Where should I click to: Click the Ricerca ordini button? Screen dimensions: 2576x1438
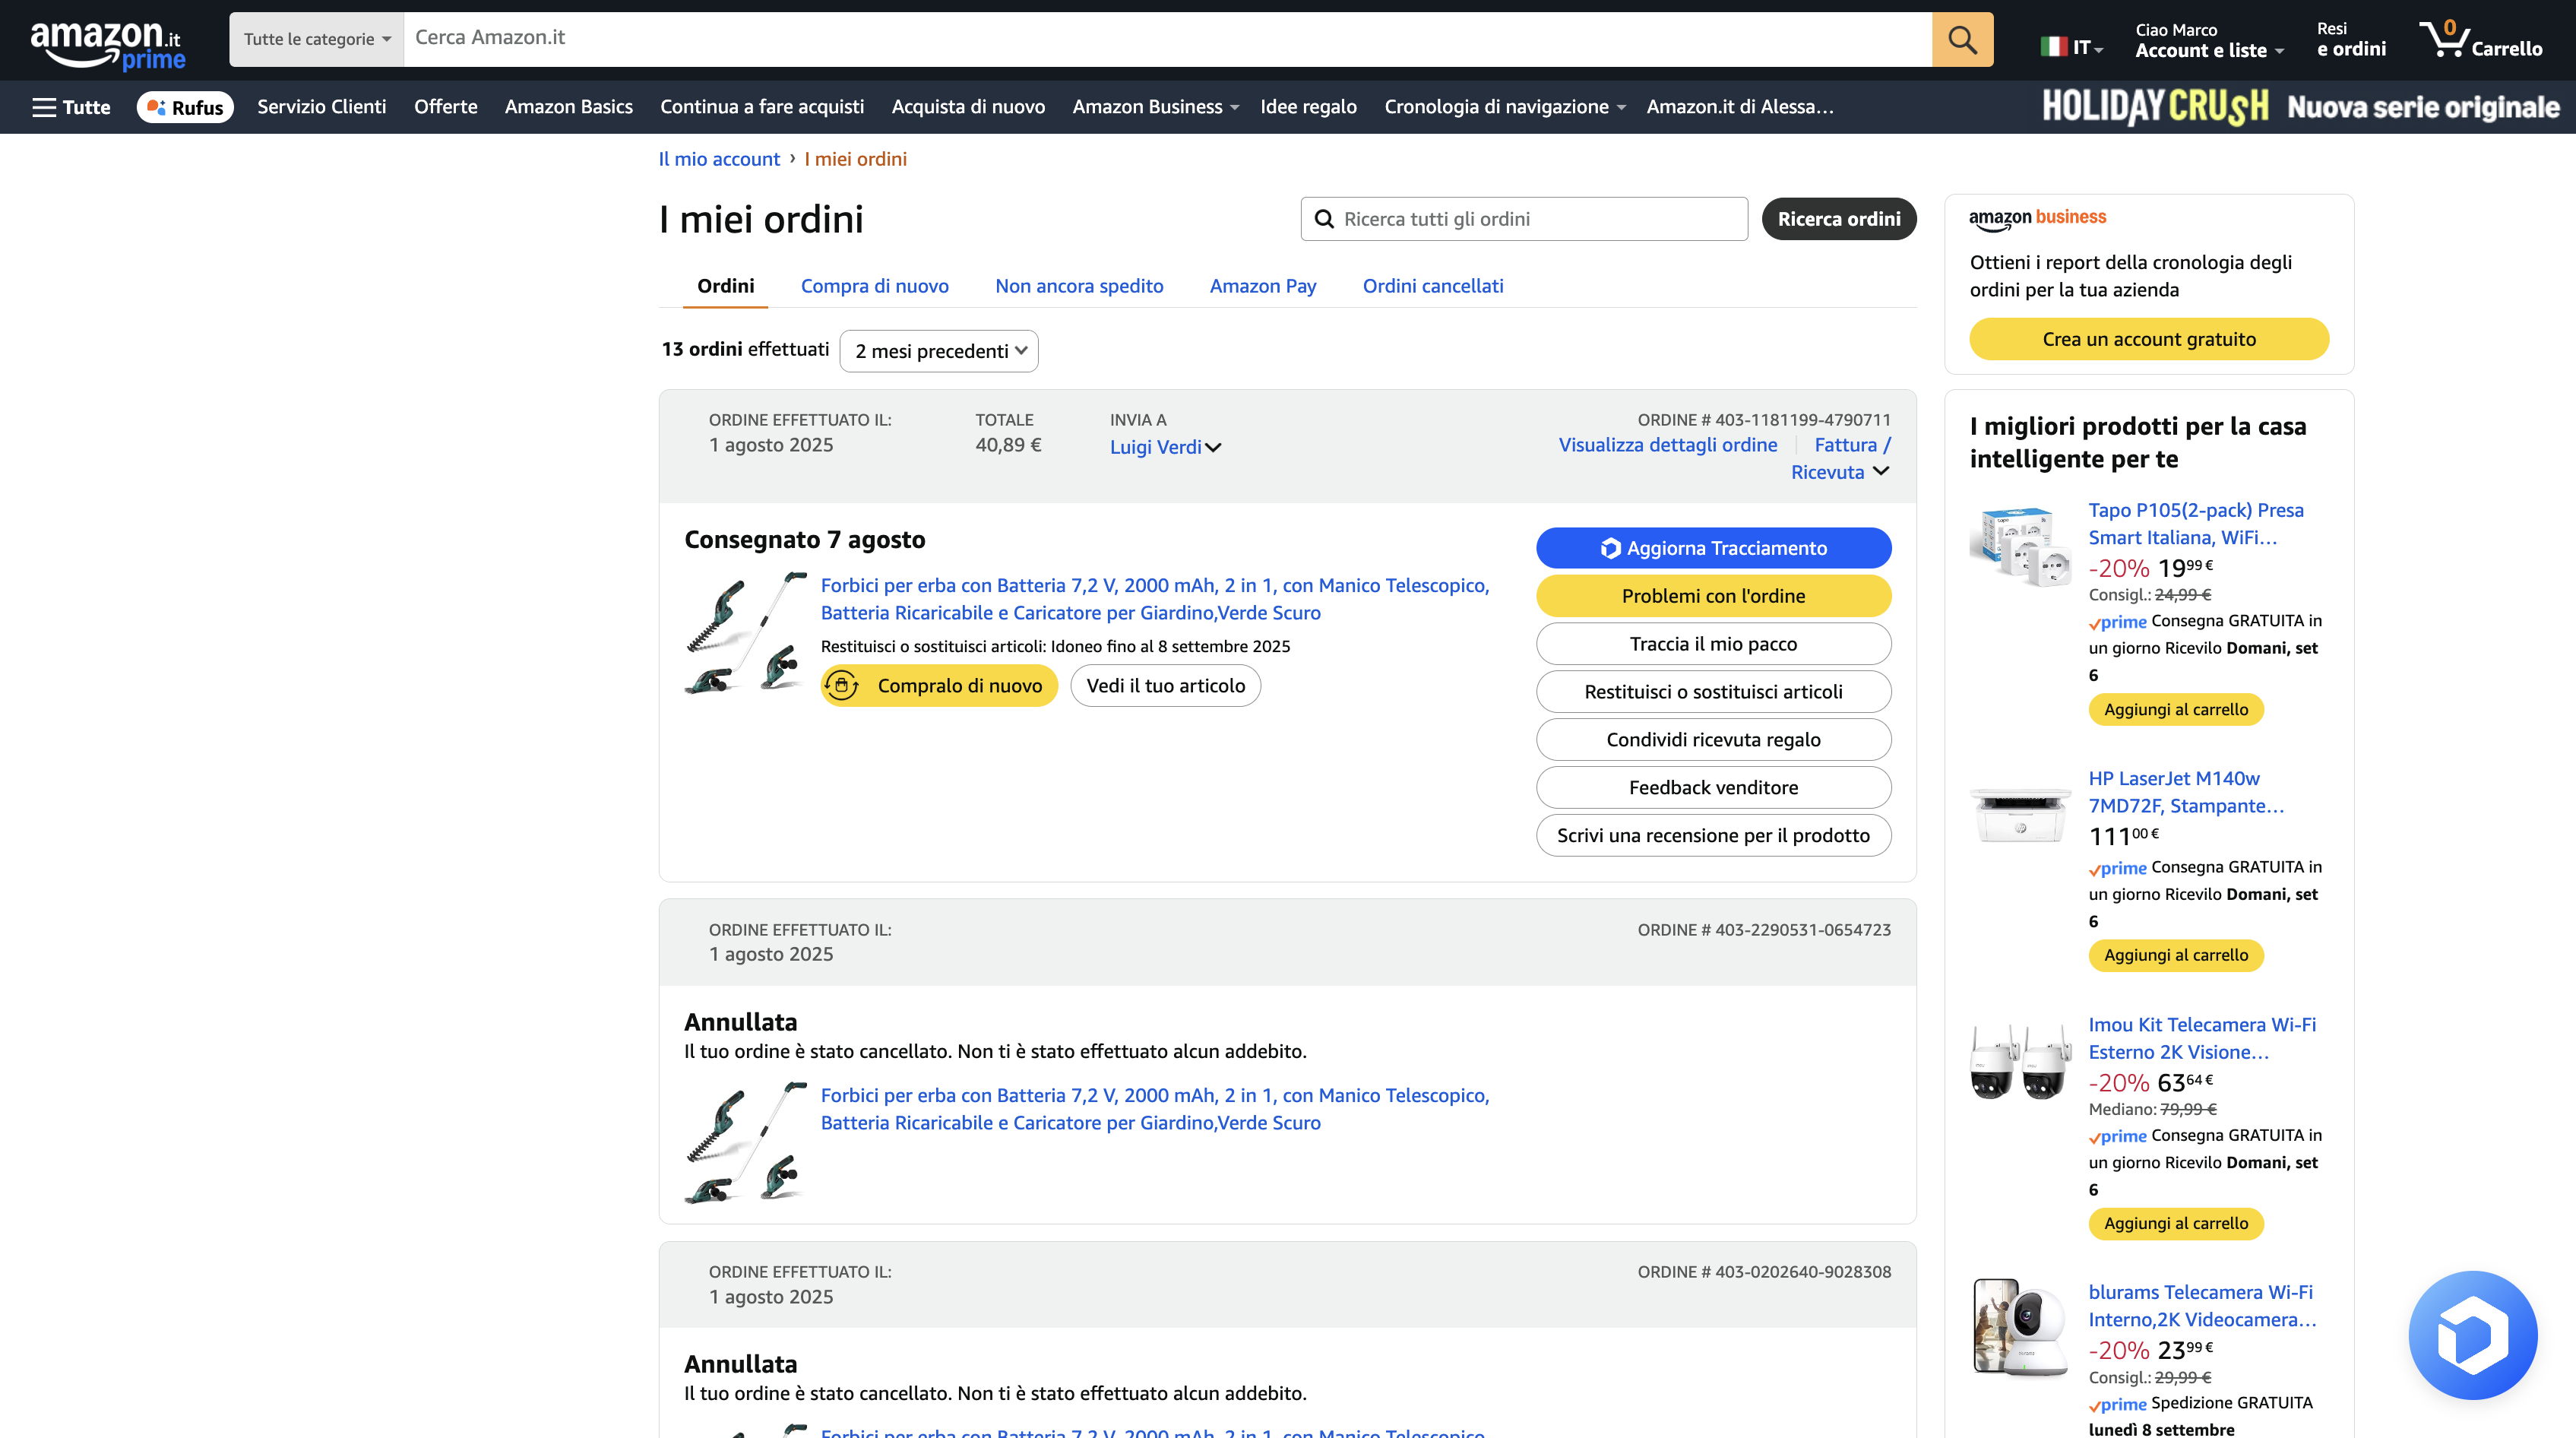click(x=1838, y=219)
